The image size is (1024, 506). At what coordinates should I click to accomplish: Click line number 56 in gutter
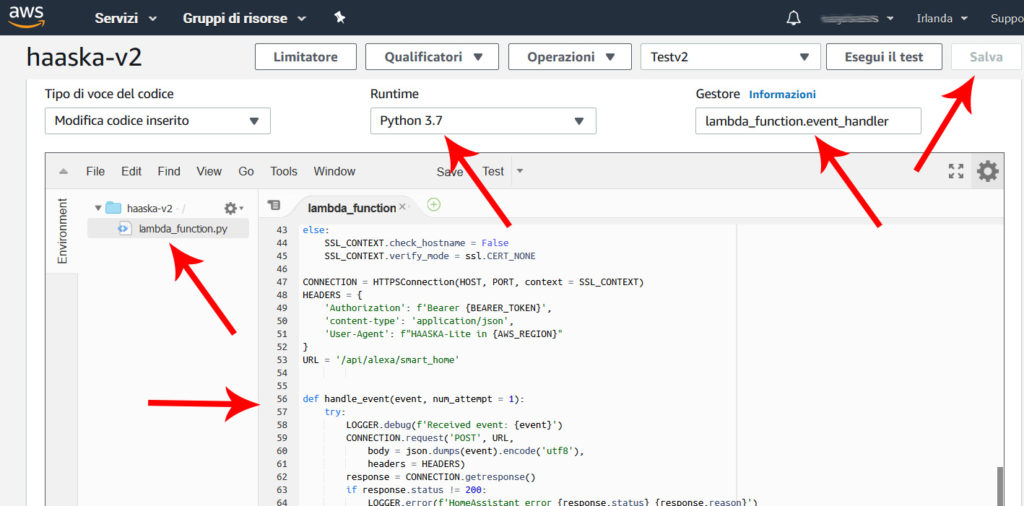282,399
